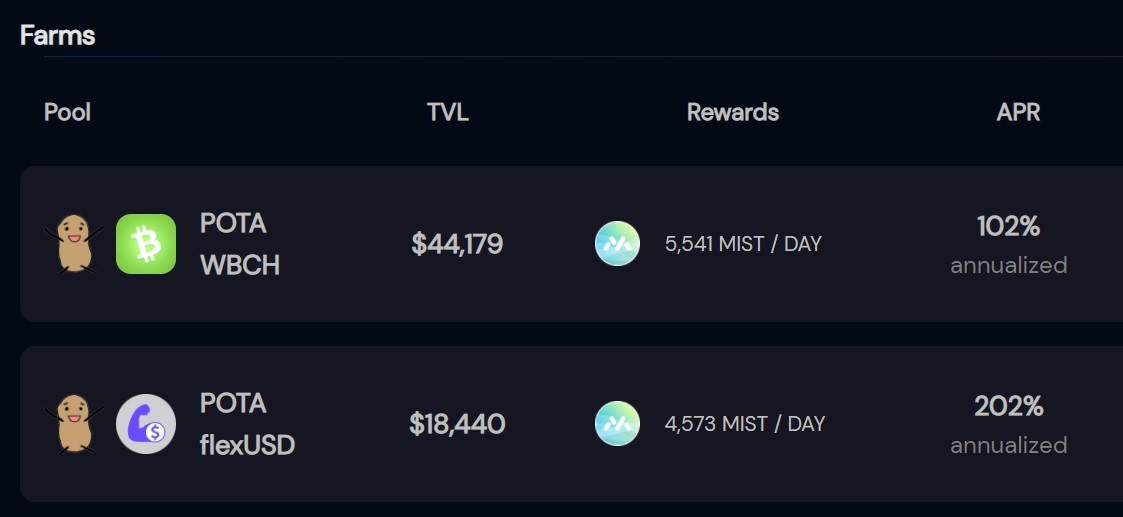
Task: Expand the POTA WBCH farm row
Action: (x=572, y=244)
